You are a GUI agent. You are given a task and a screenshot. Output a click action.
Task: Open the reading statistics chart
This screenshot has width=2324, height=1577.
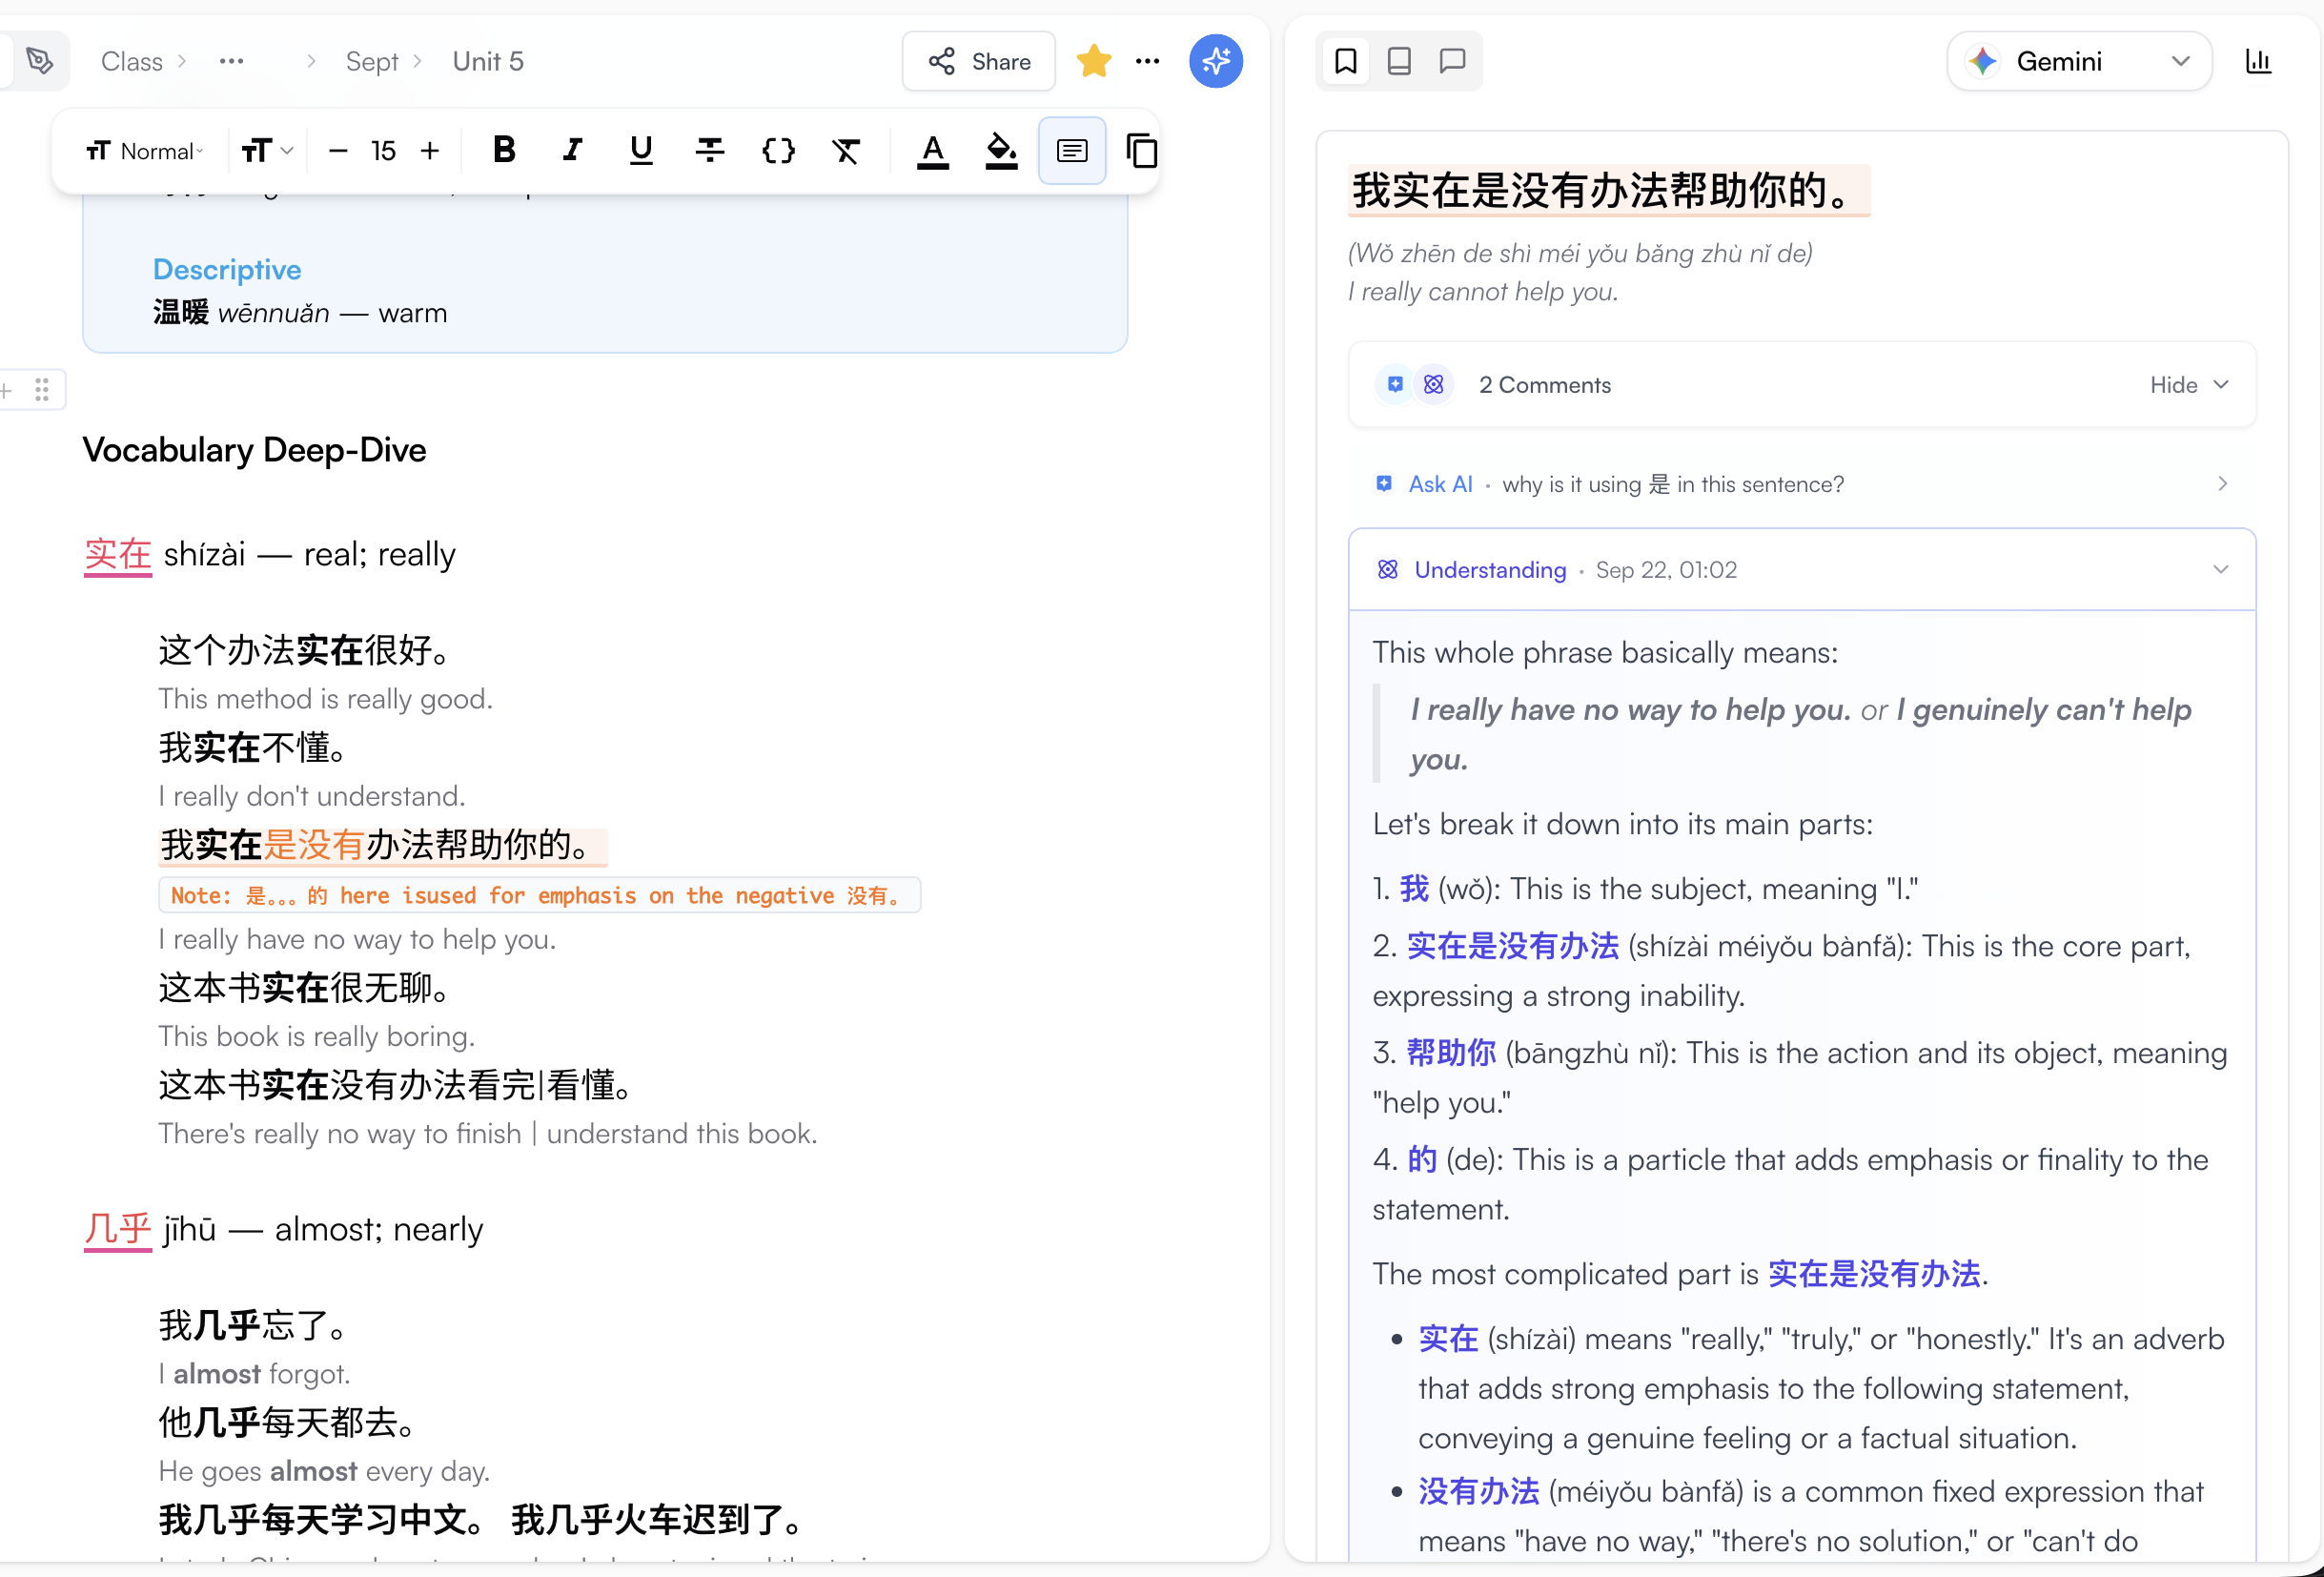2258,61
